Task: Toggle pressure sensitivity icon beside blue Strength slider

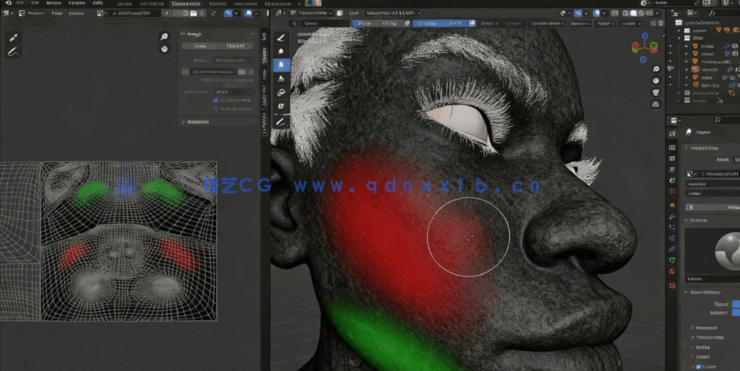Action: point(471,23)
